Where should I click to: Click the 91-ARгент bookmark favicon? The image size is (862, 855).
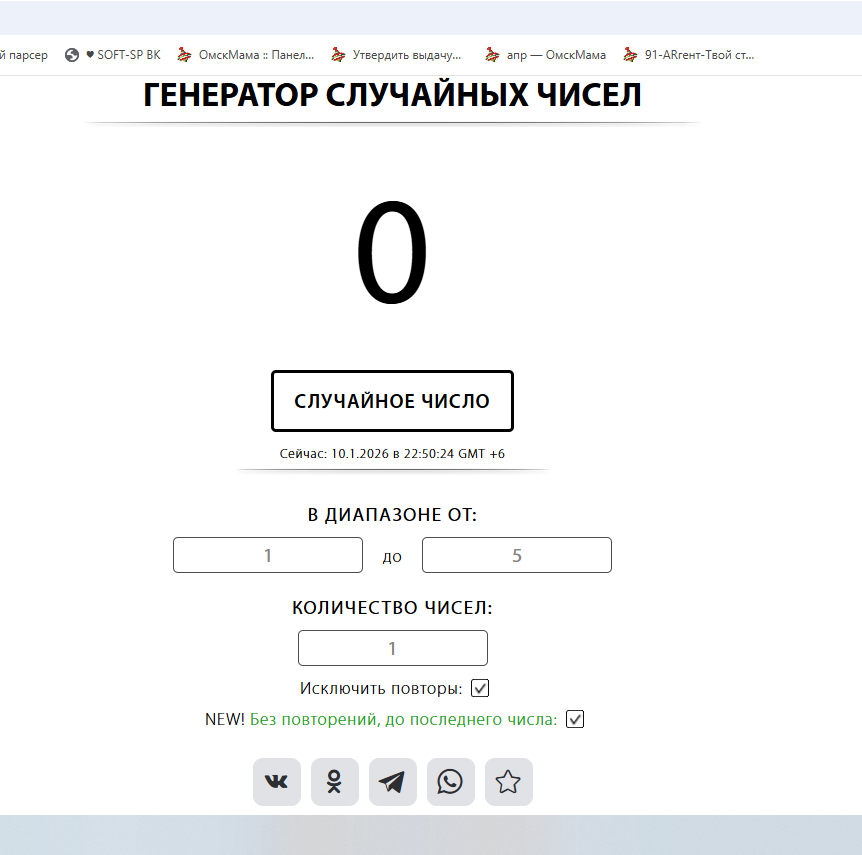pyautogui.click(x=629, y=55)
